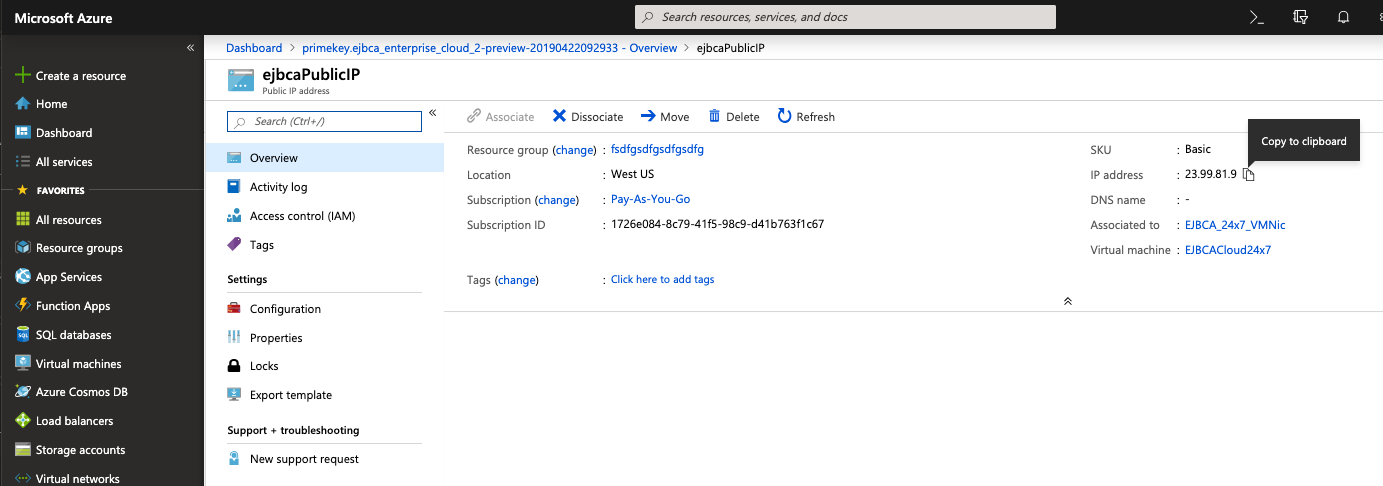Collapse the essentials section chevron
This screenshot has width=1383, height=486.
[1067, 301]
